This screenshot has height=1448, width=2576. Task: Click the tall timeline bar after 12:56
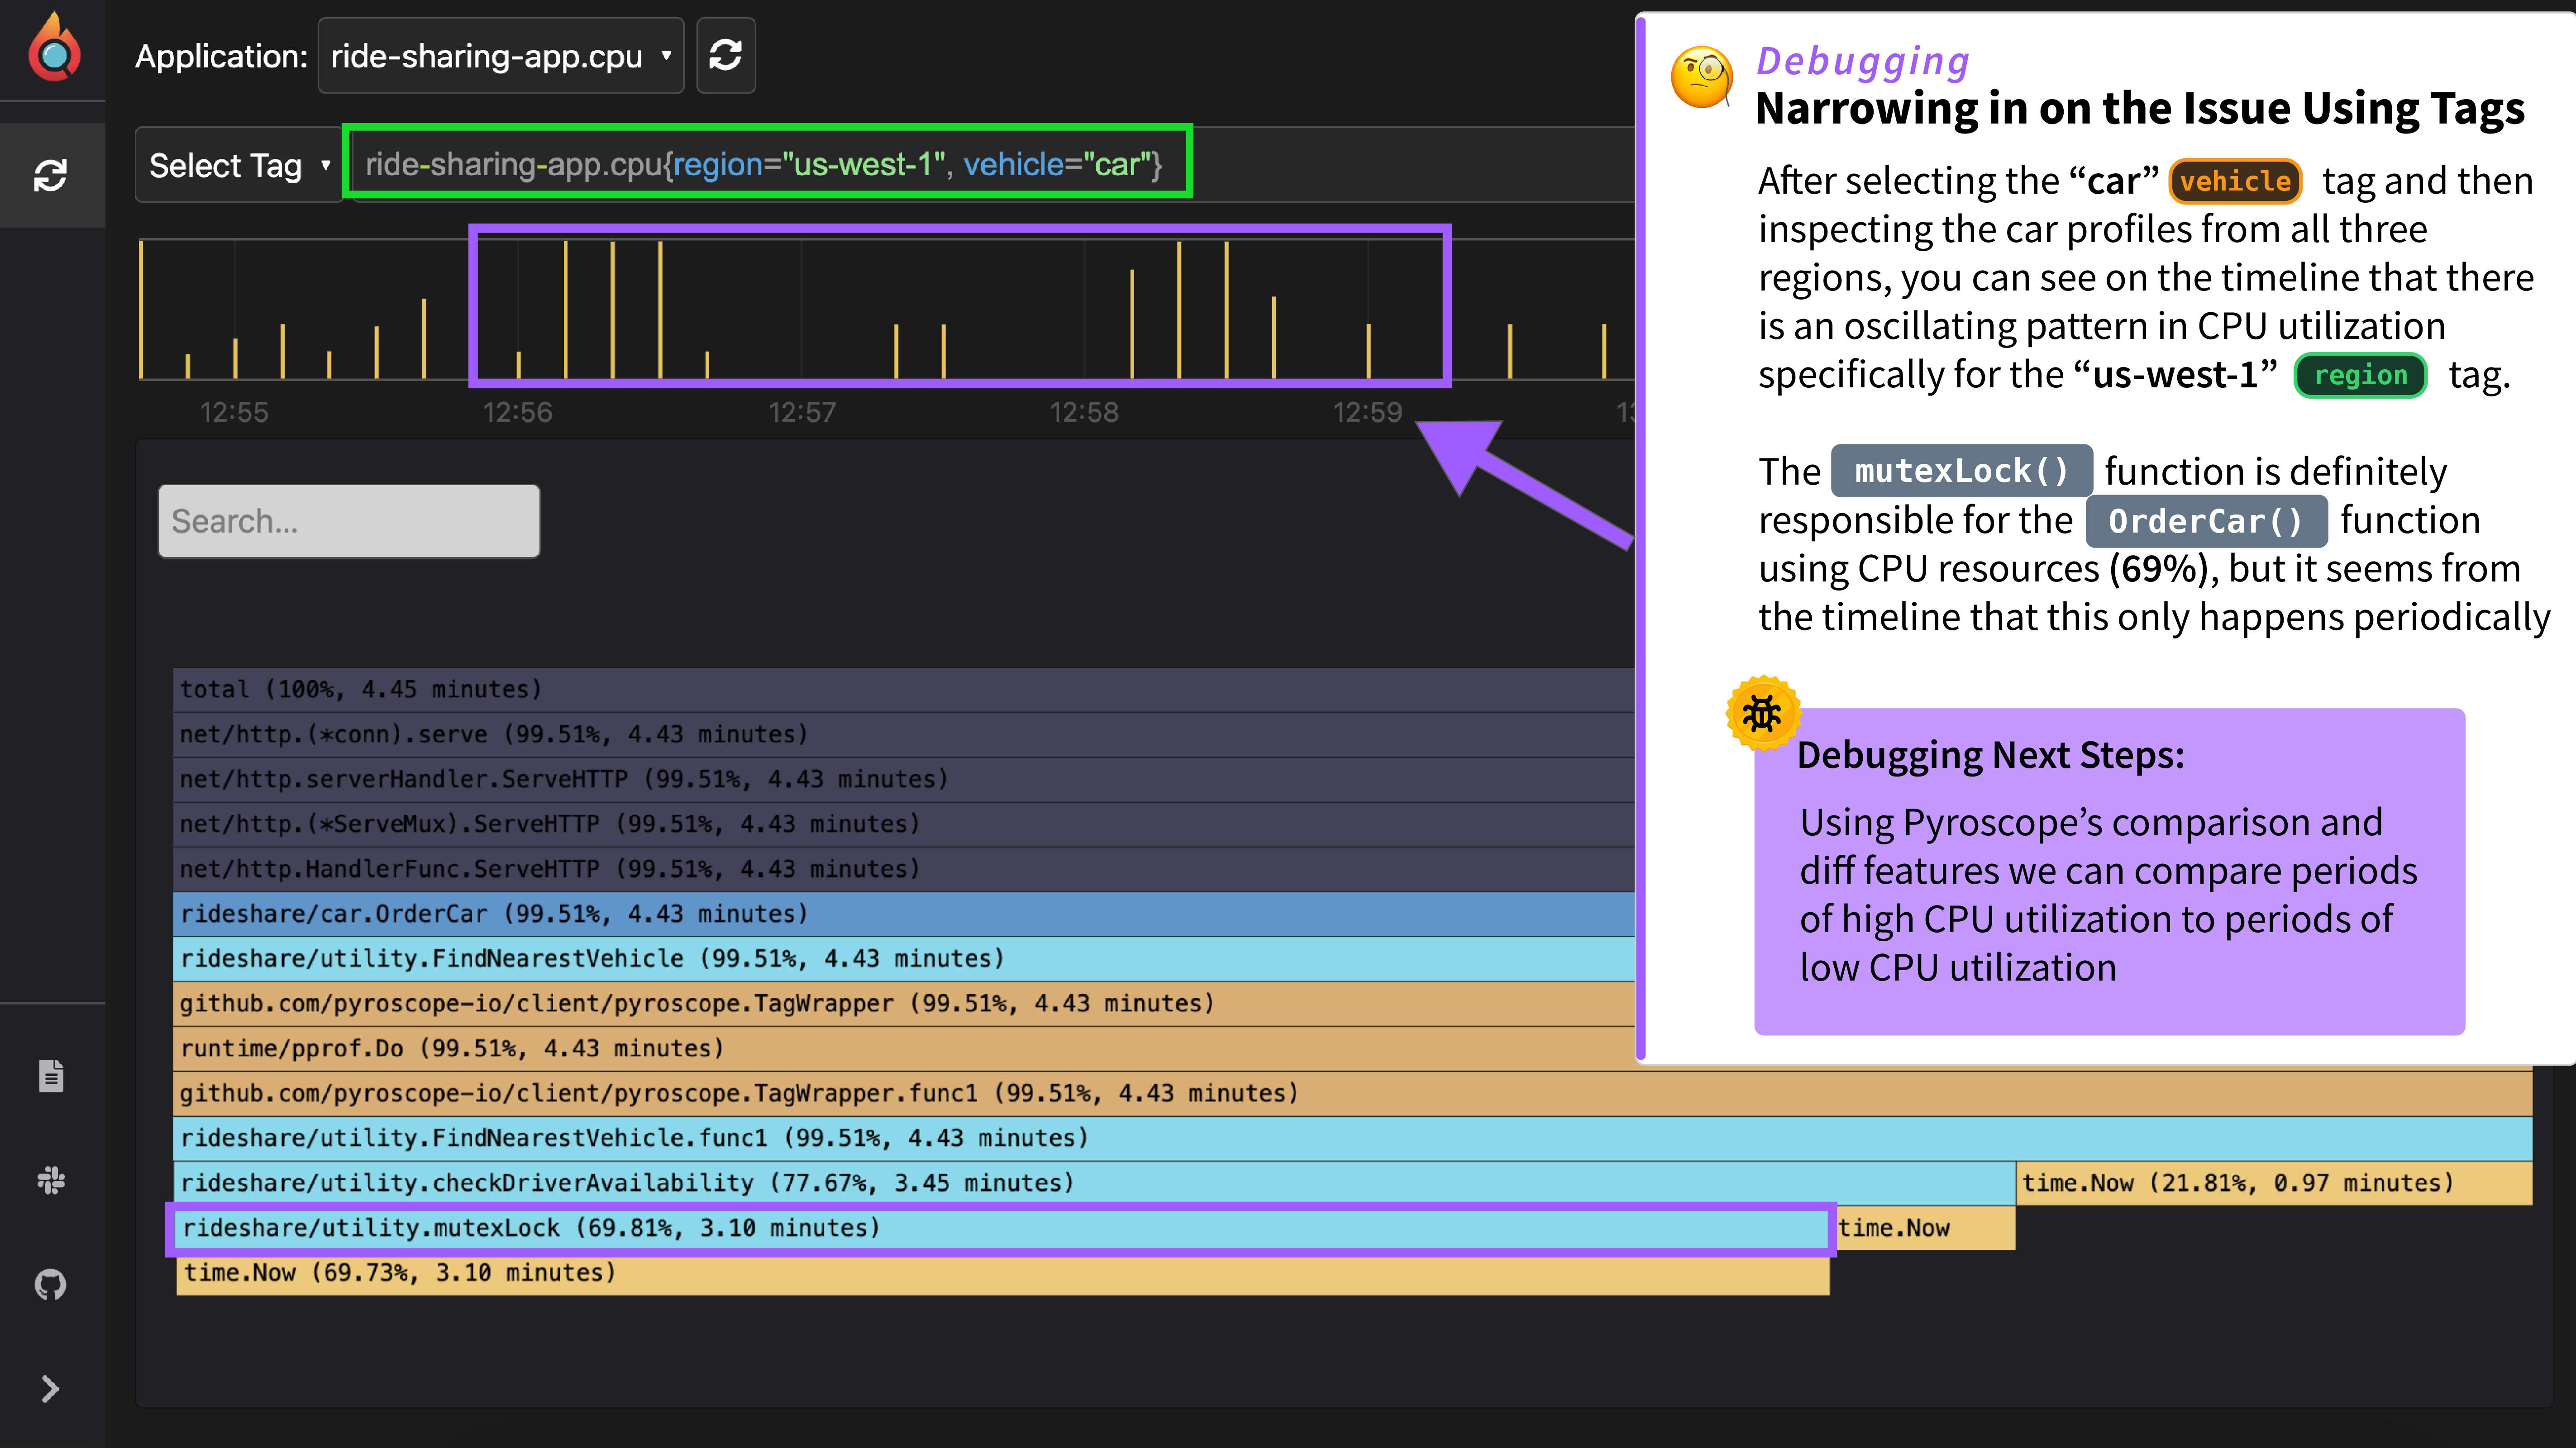pos(566,310)
